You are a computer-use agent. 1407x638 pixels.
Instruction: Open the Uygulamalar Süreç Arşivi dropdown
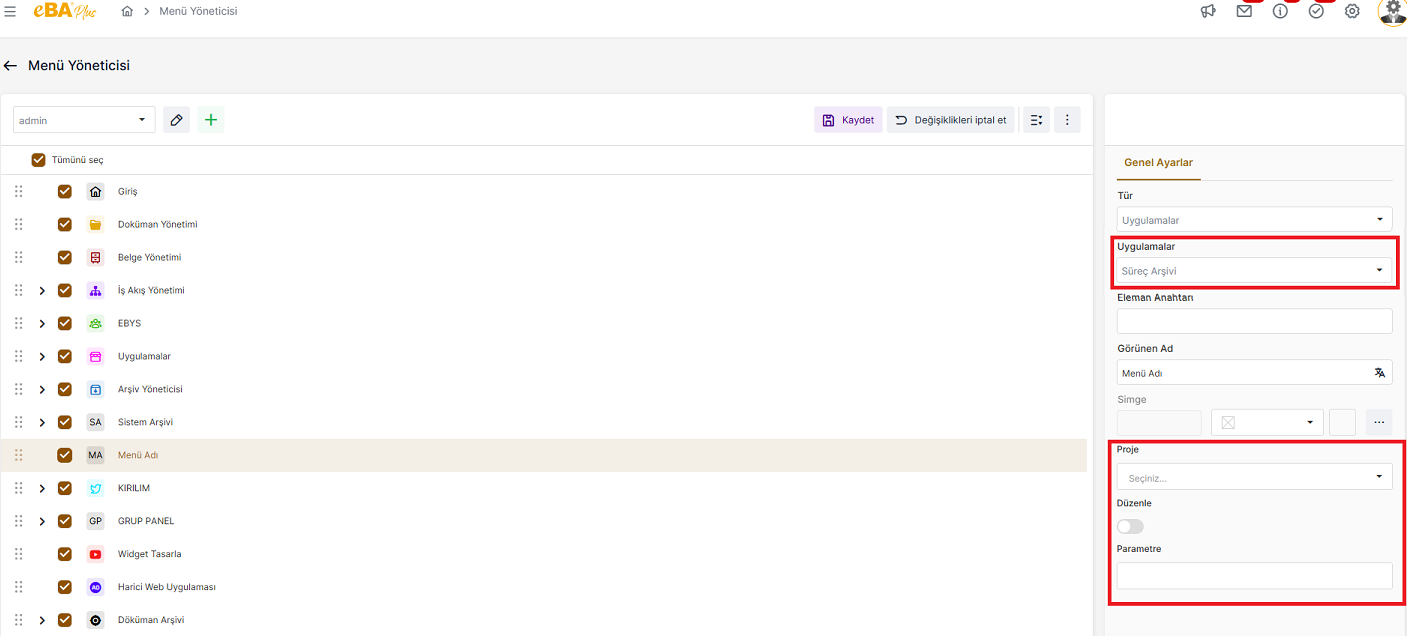click(x=1254, y=270)
